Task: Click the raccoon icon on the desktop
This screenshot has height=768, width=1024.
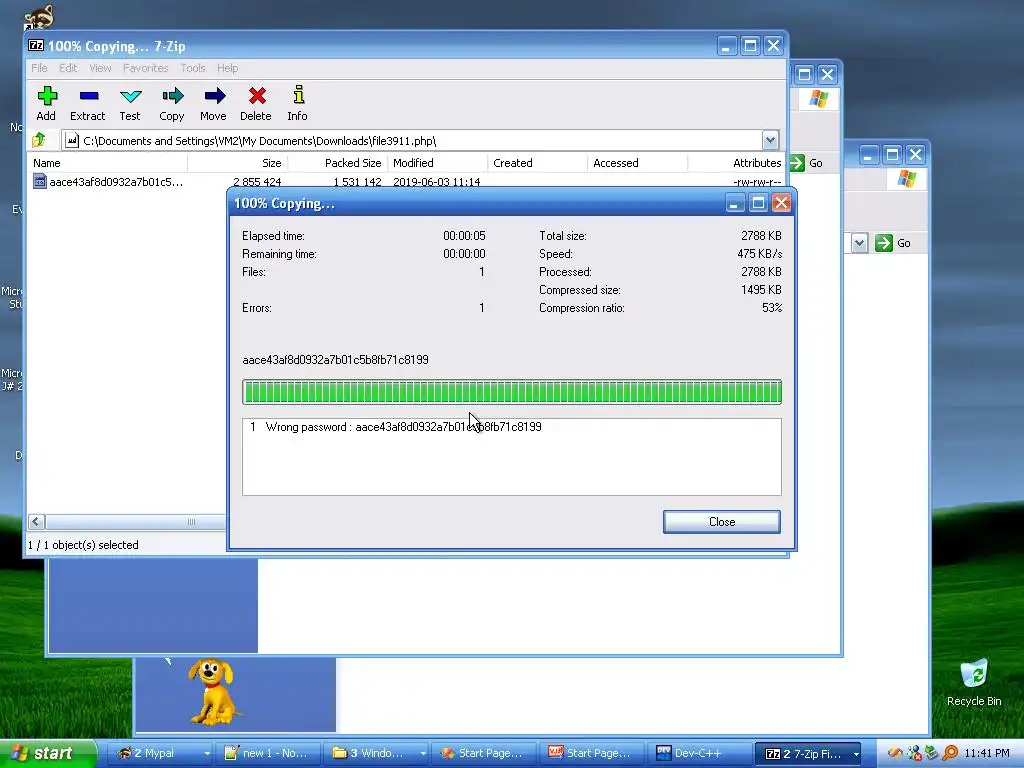Action: click(38, 17)
